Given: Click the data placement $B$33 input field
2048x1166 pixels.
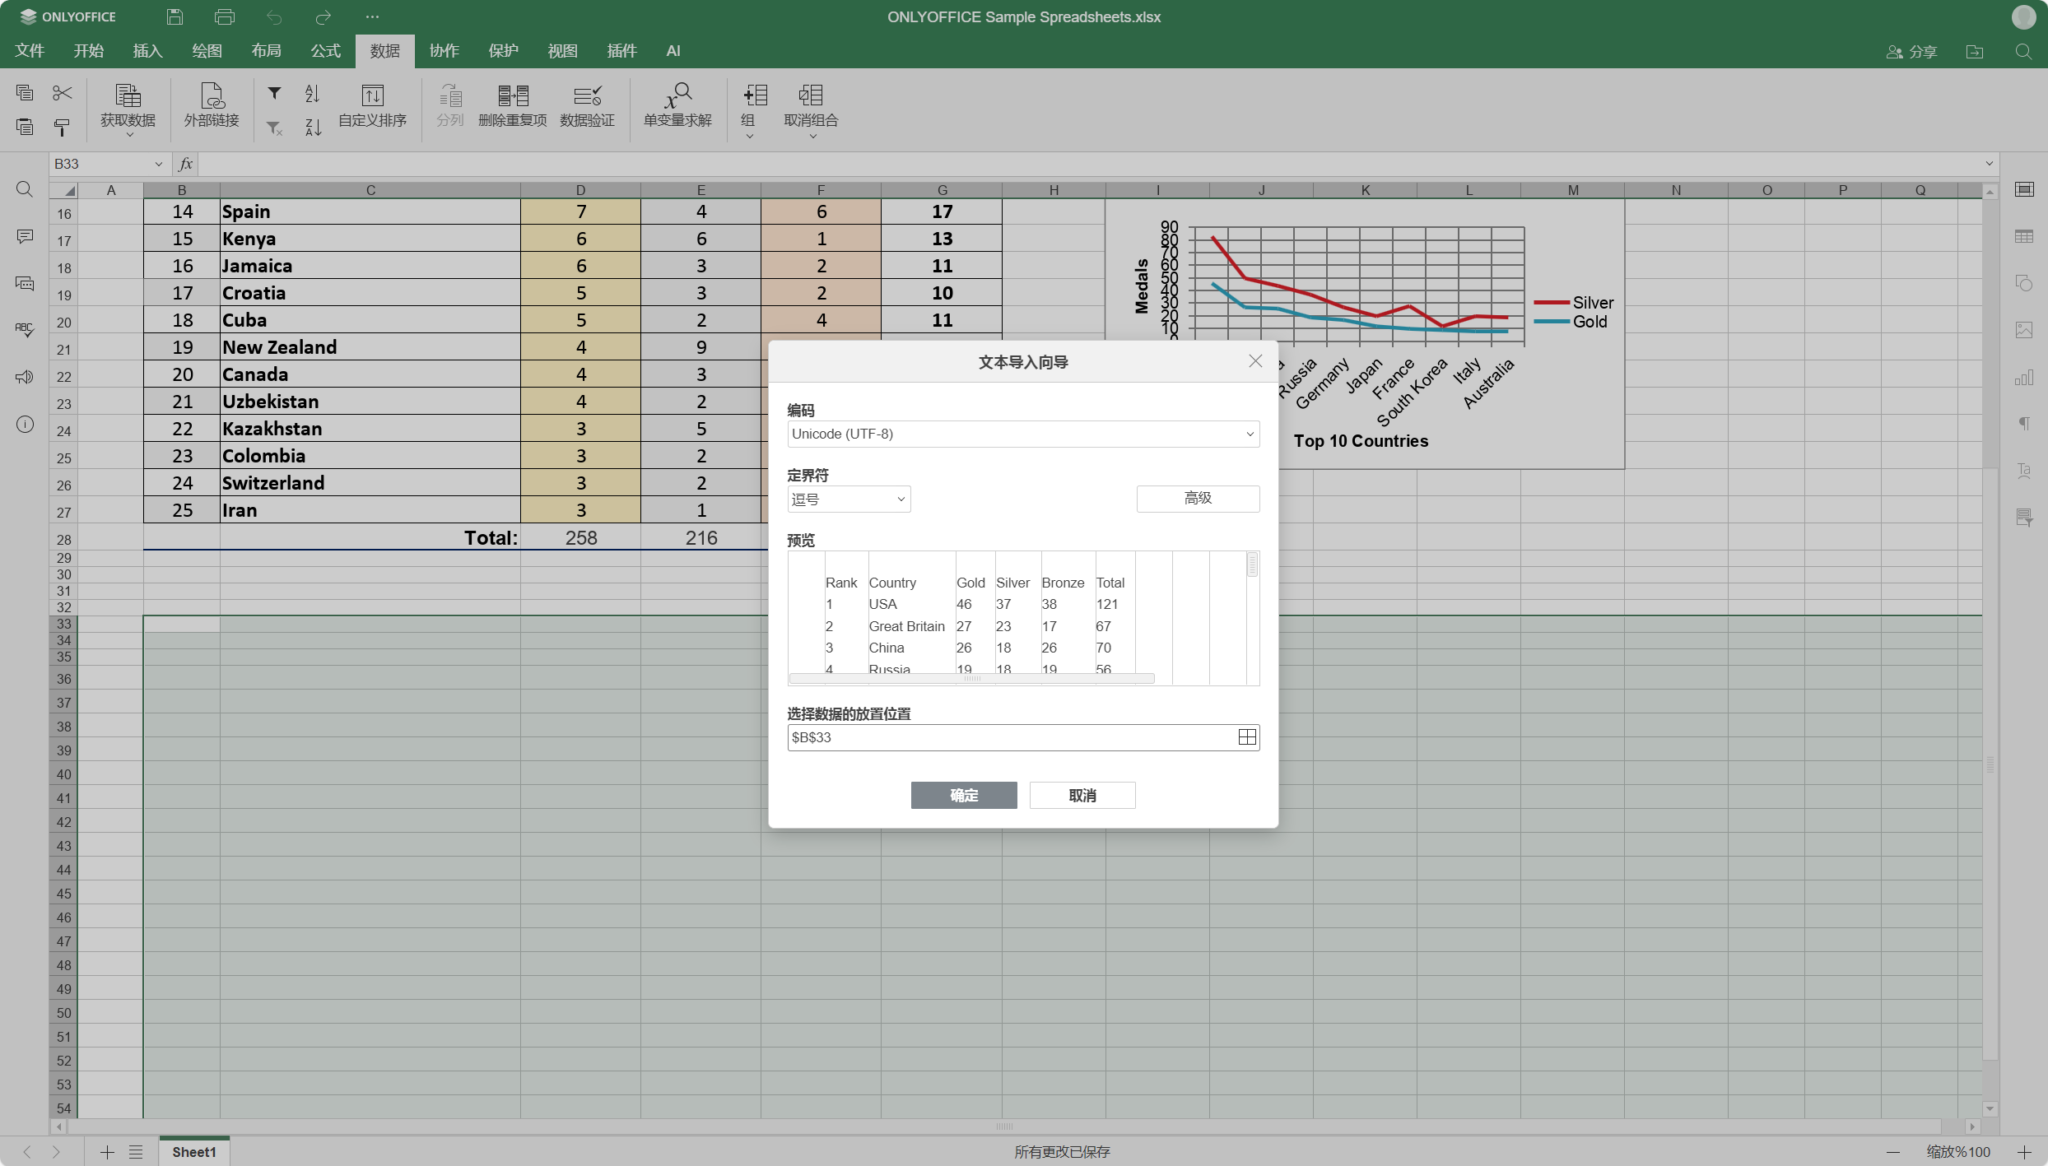Looking at the screenshot, I should [x=1010, y=737].
